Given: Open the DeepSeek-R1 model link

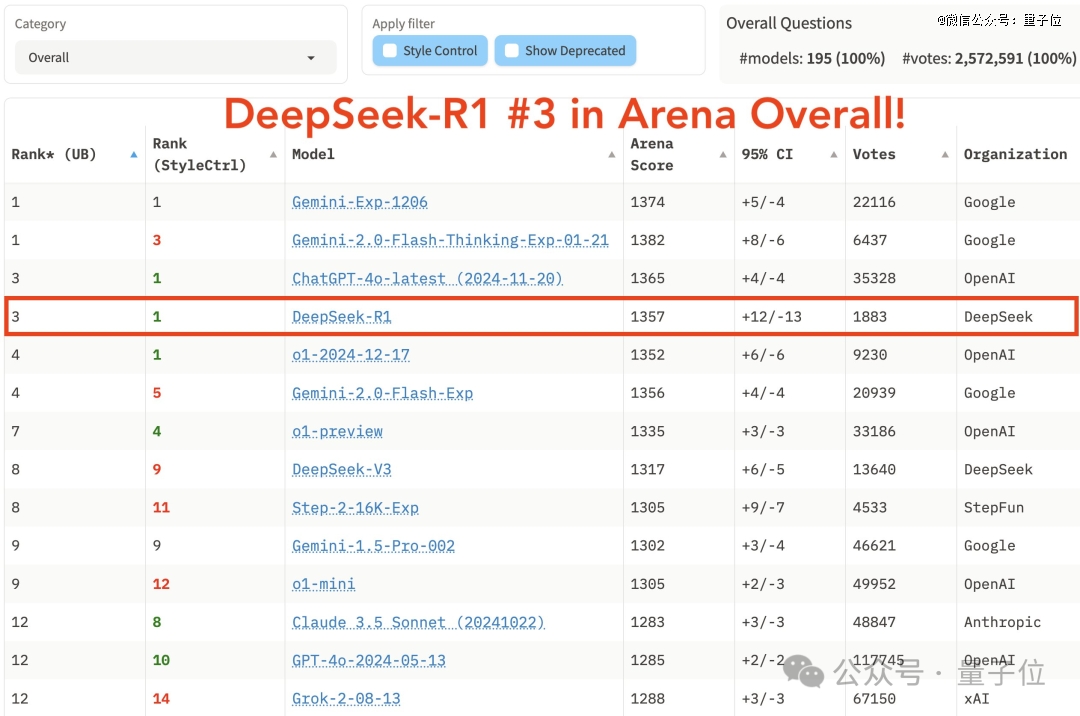Looking at the screenshot, I should (342, 317).
